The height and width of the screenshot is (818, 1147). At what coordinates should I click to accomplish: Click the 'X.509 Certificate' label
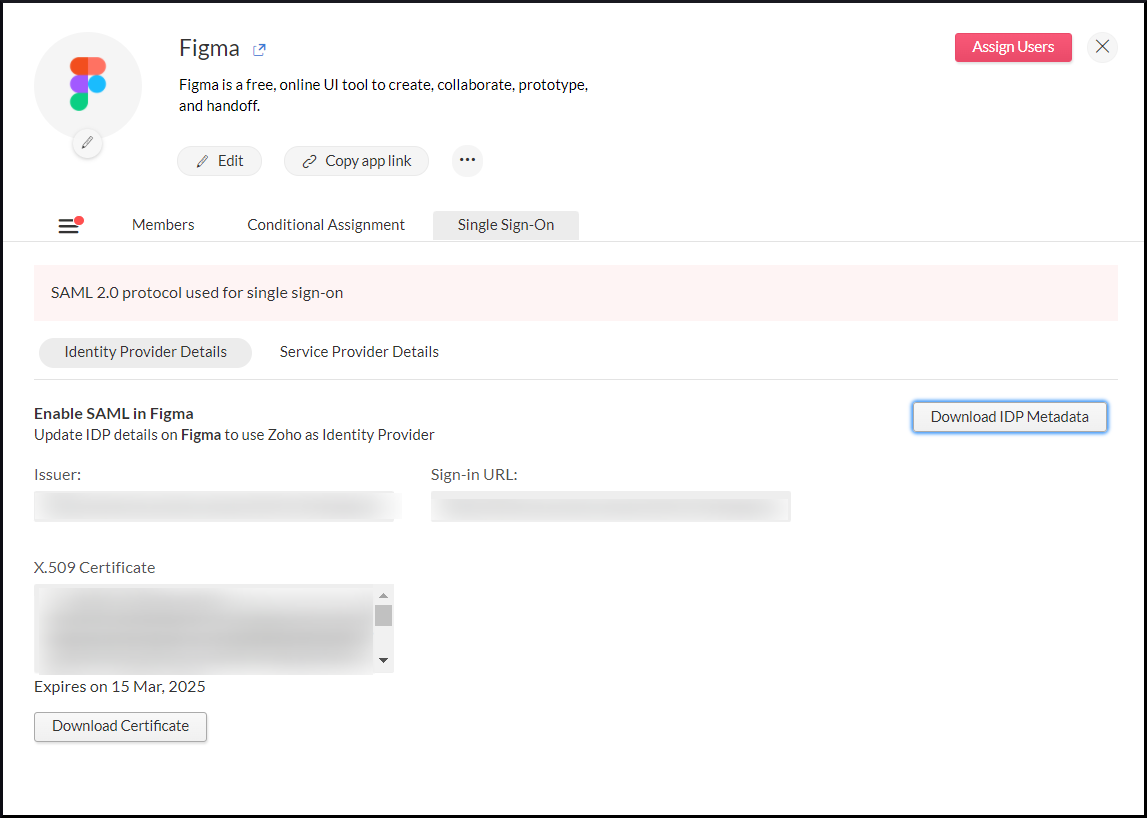click(x=94, y=567)
